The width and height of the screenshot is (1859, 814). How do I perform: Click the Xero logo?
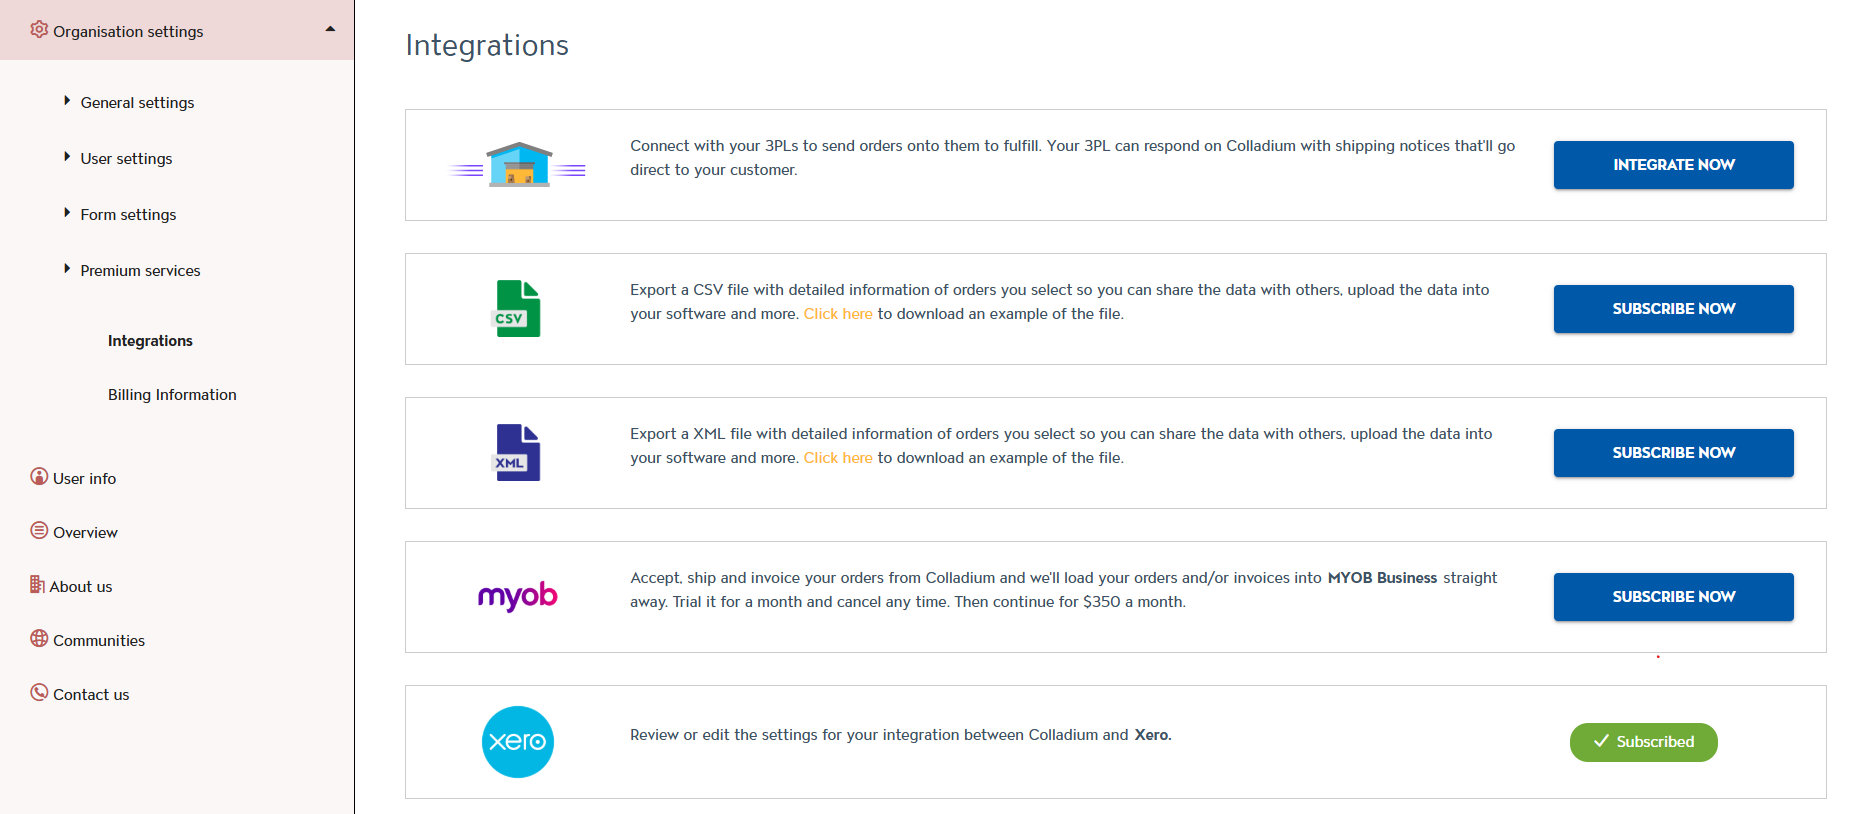click(x=518, y=742)
